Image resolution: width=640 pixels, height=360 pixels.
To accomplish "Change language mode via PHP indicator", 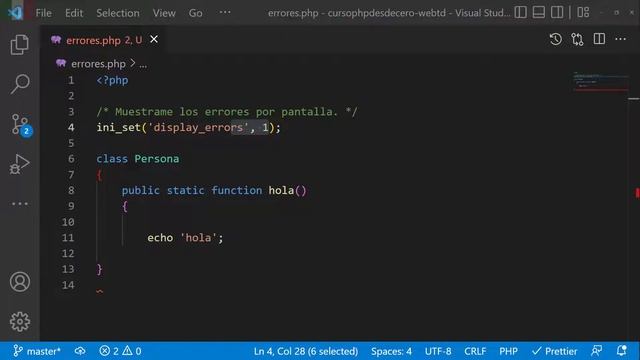I will click(508, 351).
